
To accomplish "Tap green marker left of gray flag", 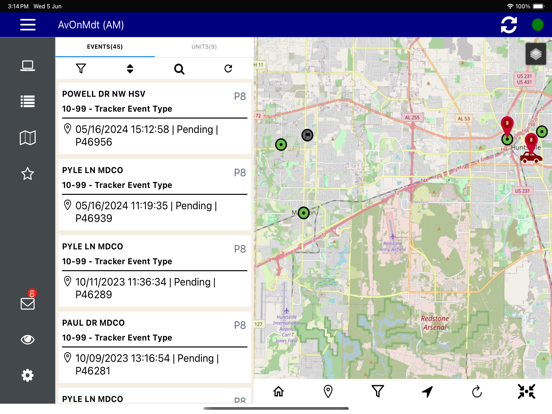I will (281, 144).
